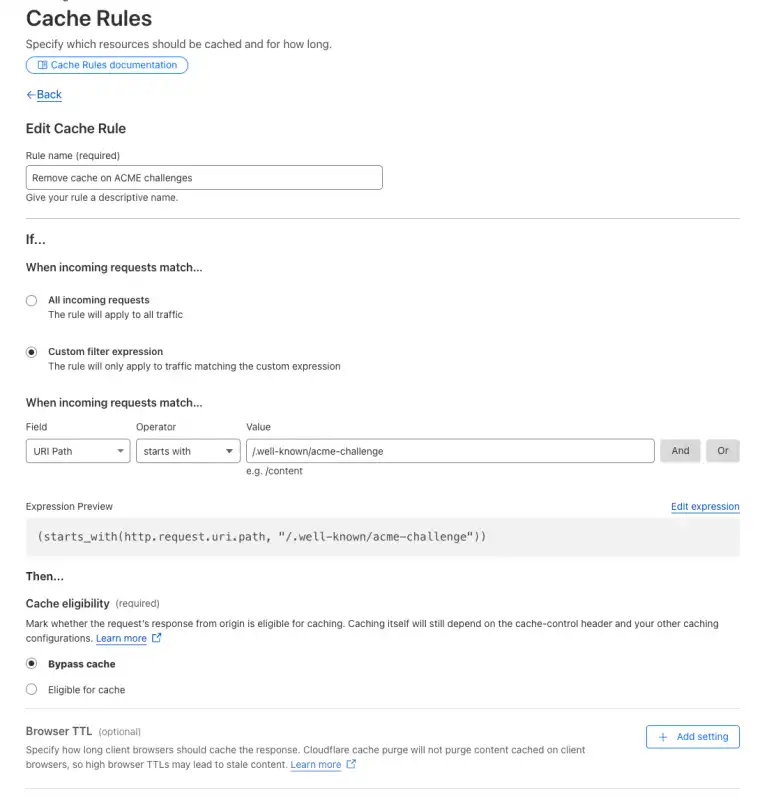The width and height of the screenshot is (776, 800).
Task: Go Back to the rules list
Action: click(49, 94)
